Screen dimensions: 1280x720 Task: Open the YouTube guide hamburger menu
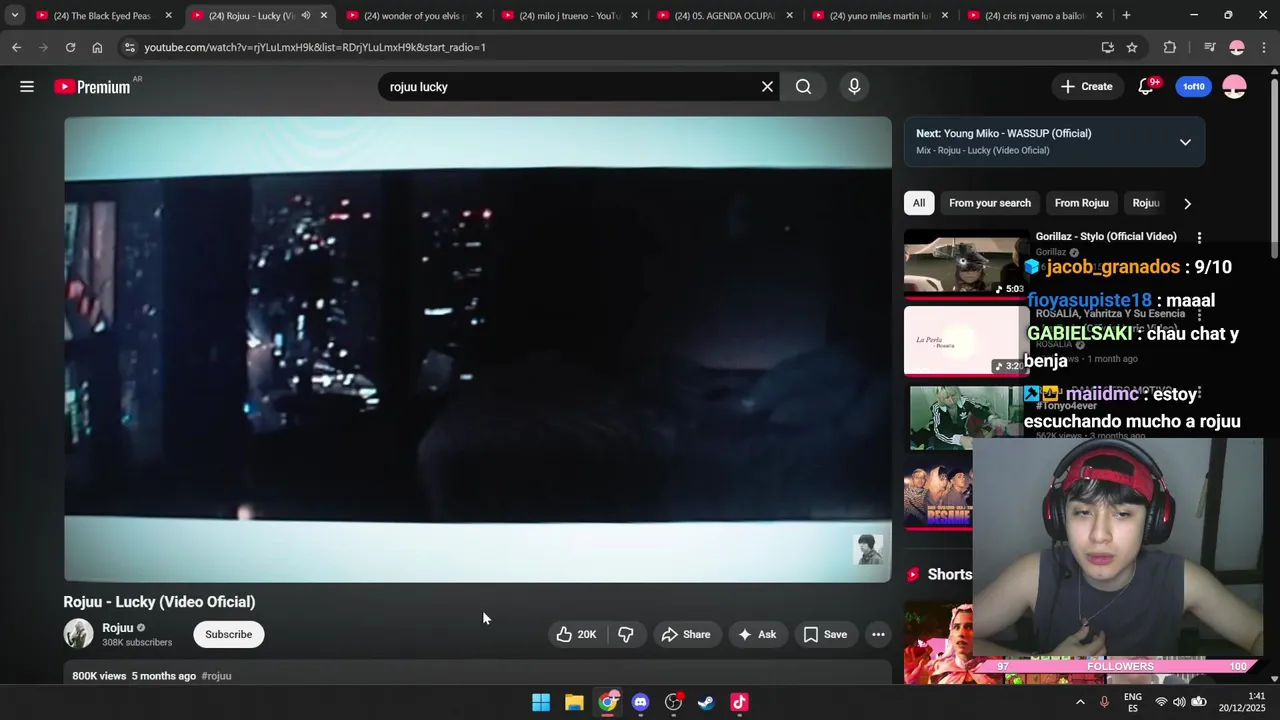[27, 87]
